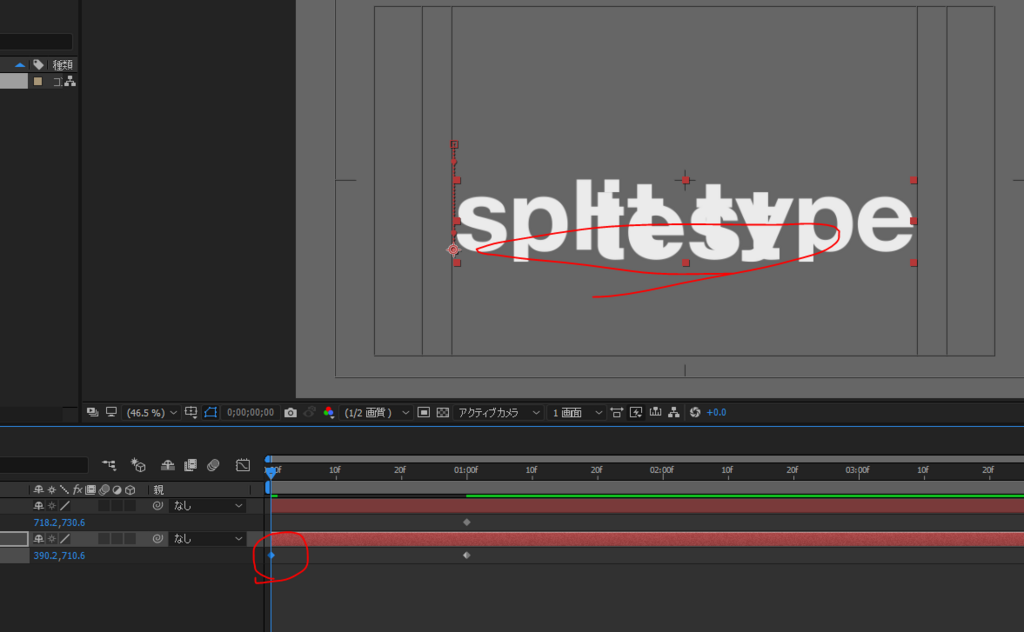1024x632 pixels.
Task: Click the +0.0 exposure value
Action: [716, 413]
